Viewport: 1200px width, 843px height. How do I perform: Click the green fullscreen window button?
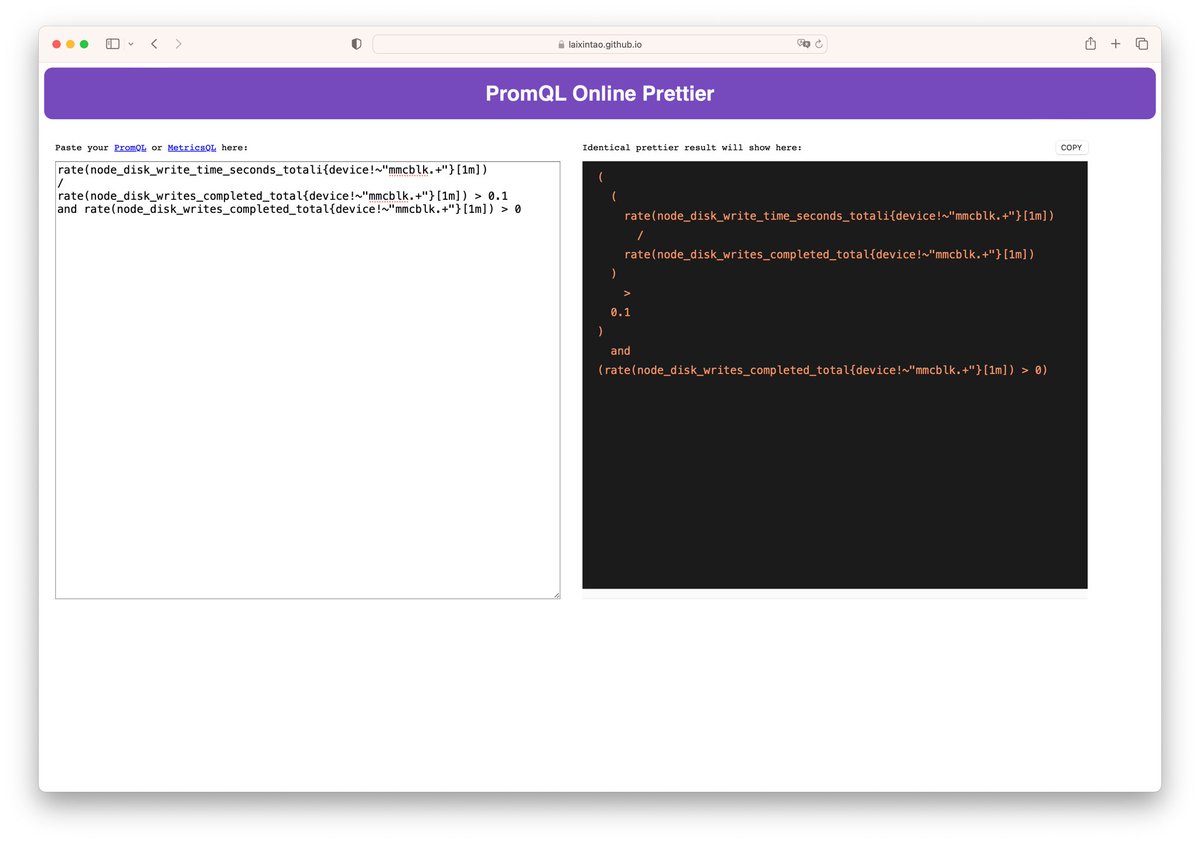tap(85, 44)
